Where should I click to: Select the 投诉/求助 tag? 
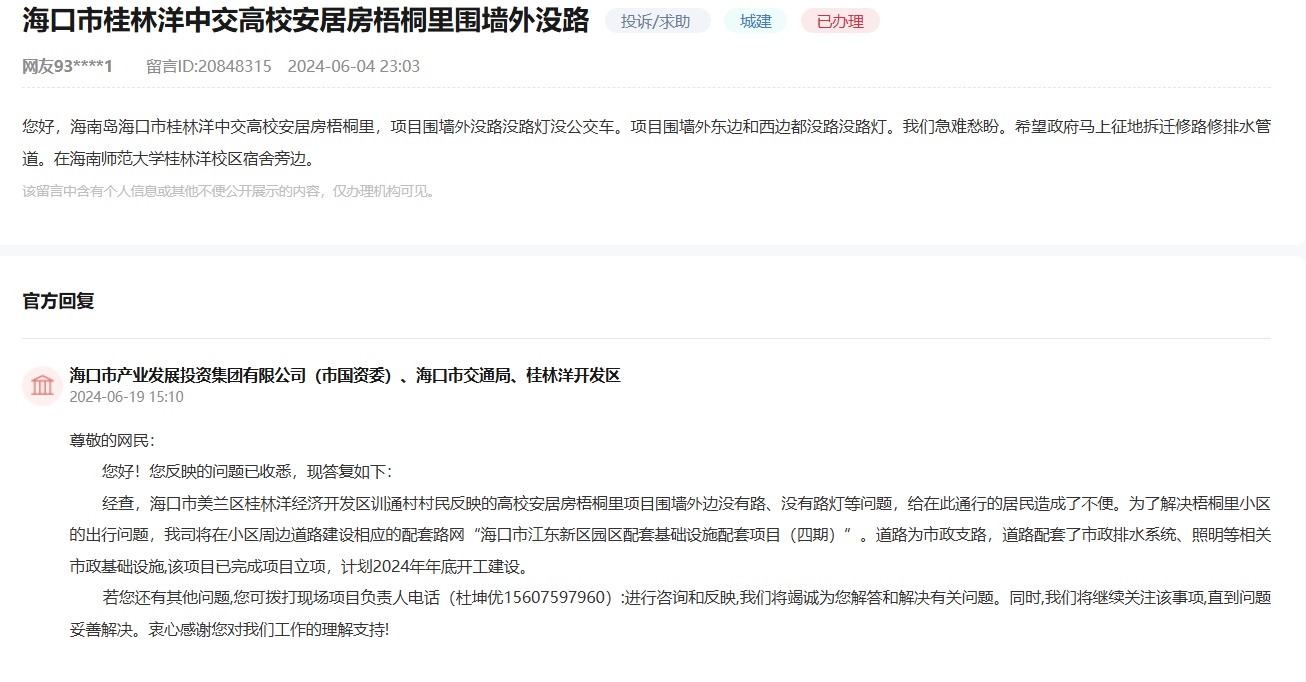coord(656,21)
